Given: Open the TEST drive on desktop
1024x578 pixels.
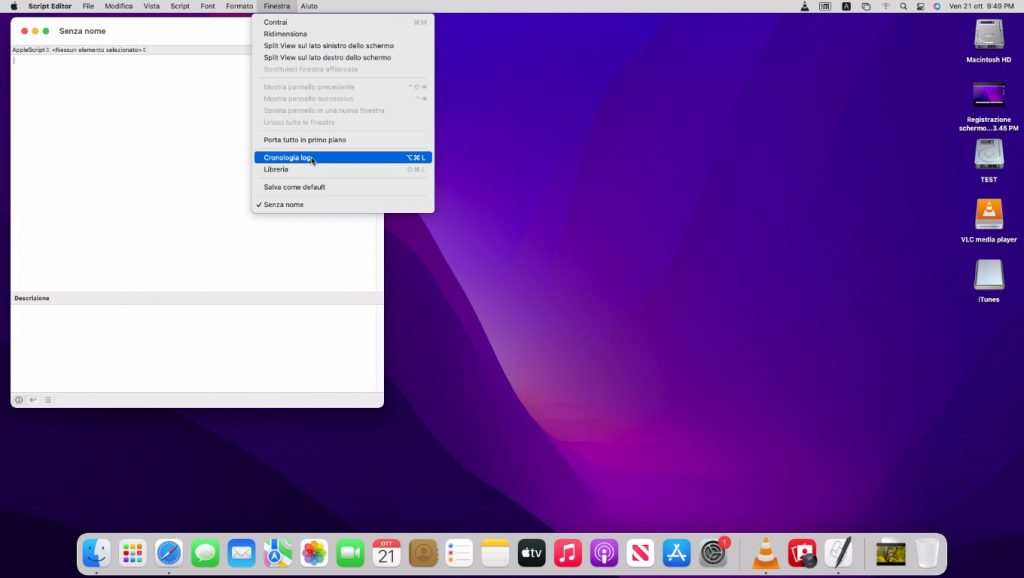Looking at the screenshot, I should tap(988, 156).
